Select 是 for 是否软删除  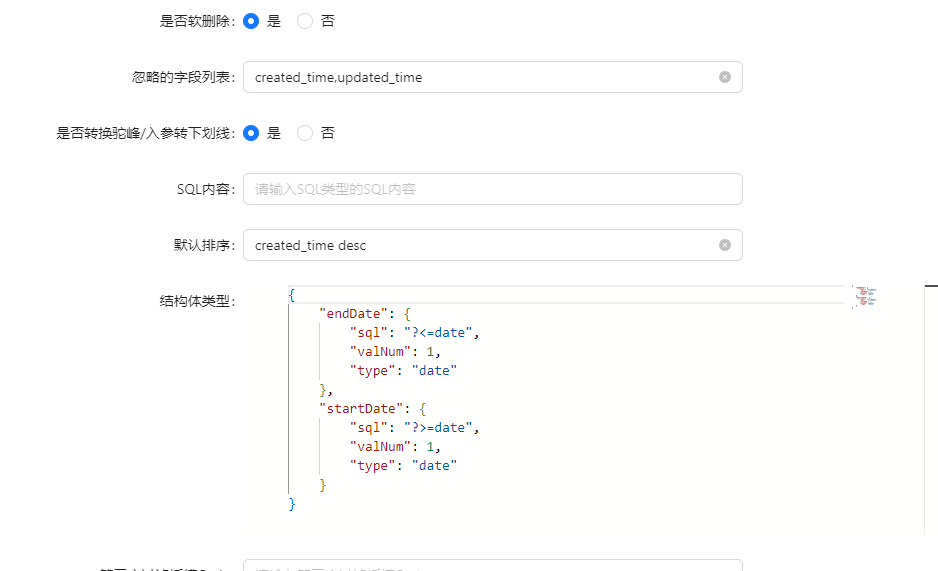[x=251, y=21]
